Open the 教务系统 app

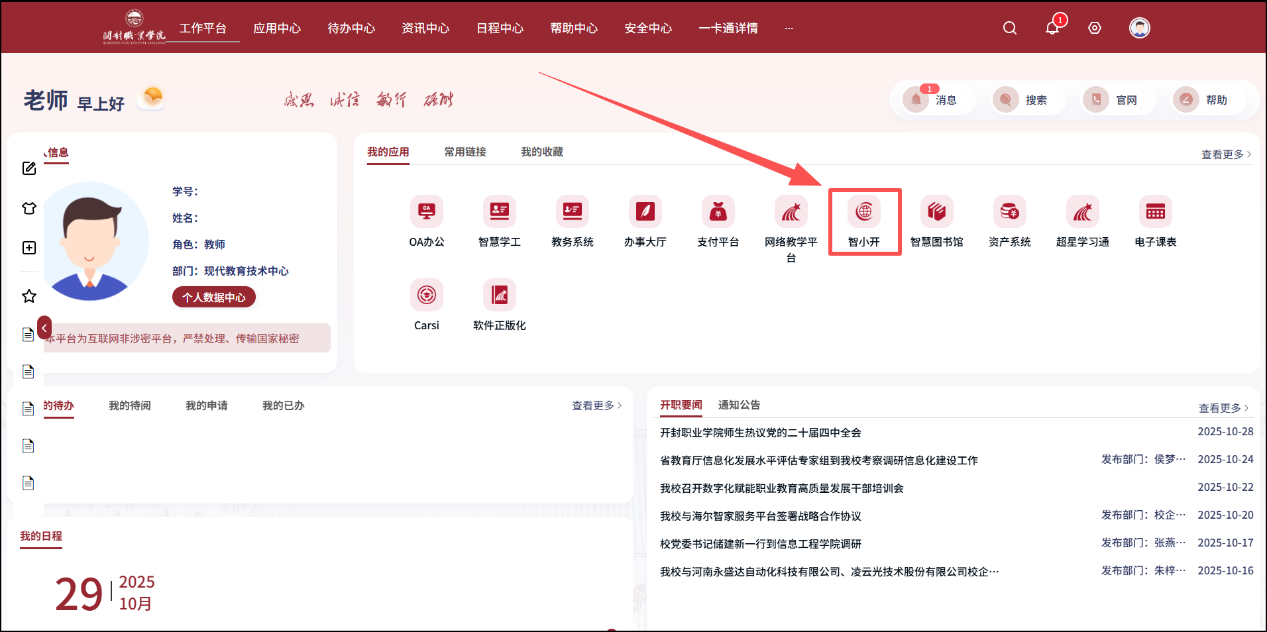572,212
